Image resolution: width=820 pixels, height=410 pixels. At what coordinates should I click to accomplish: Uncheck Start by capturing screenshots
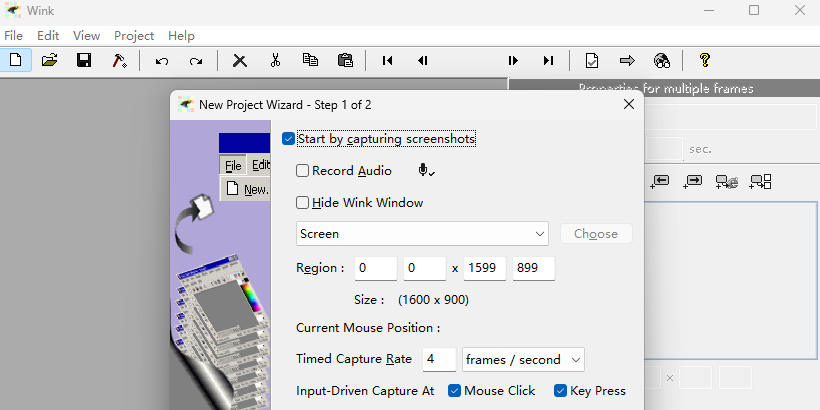288,139
